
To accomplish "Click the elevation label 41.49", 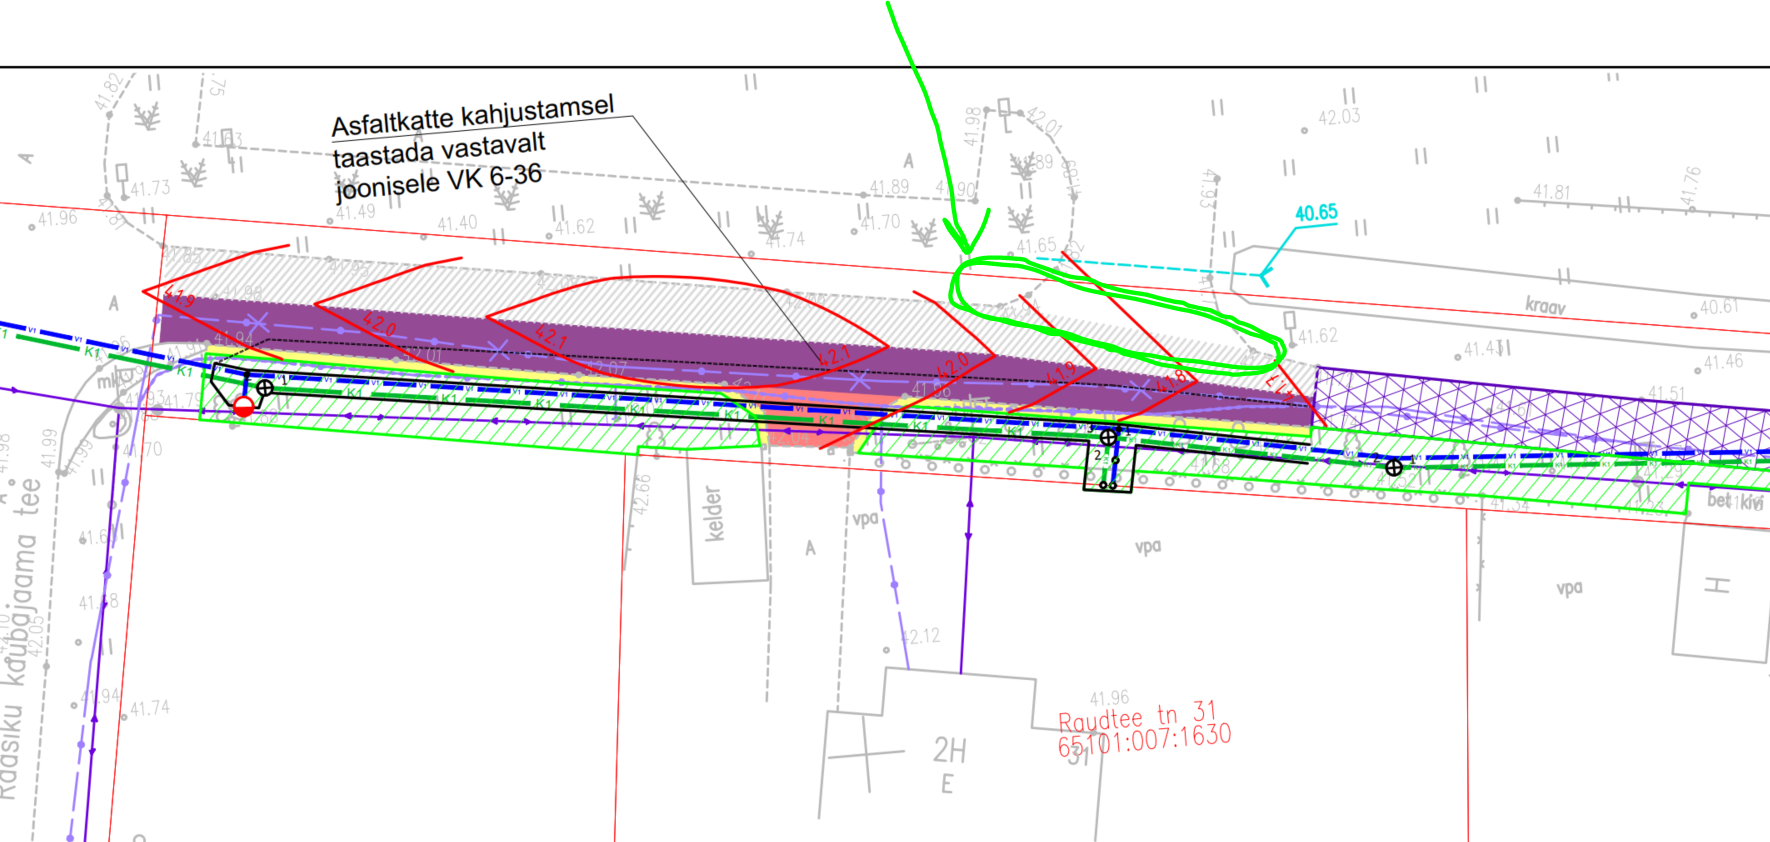I will point(355,212).
